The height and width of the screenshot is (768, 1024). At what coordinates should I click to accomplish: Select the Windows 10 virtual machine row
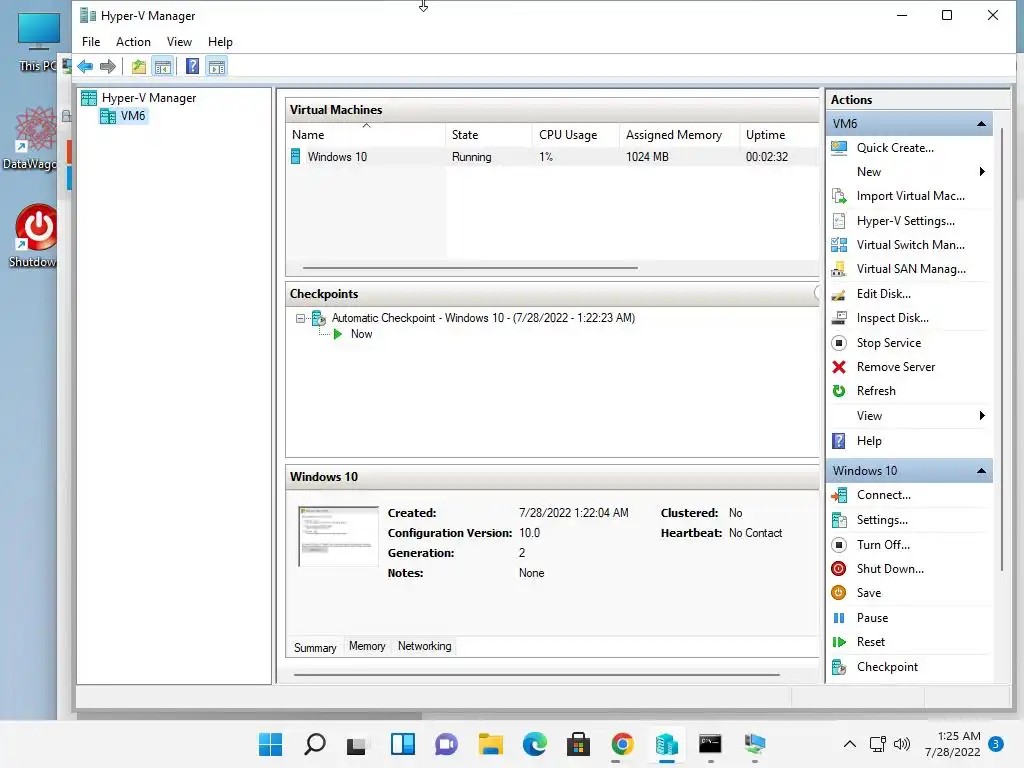(x=552, y=157)
